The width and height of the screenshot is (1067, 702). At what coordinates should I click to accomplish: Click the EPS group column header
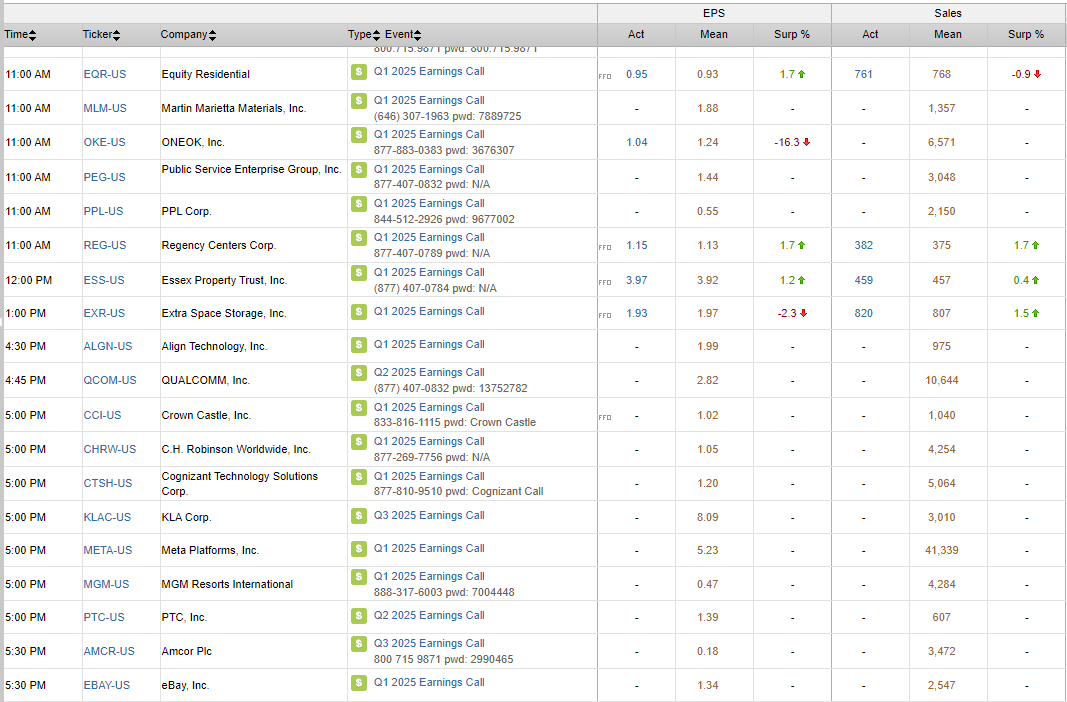tap(714, 14)
